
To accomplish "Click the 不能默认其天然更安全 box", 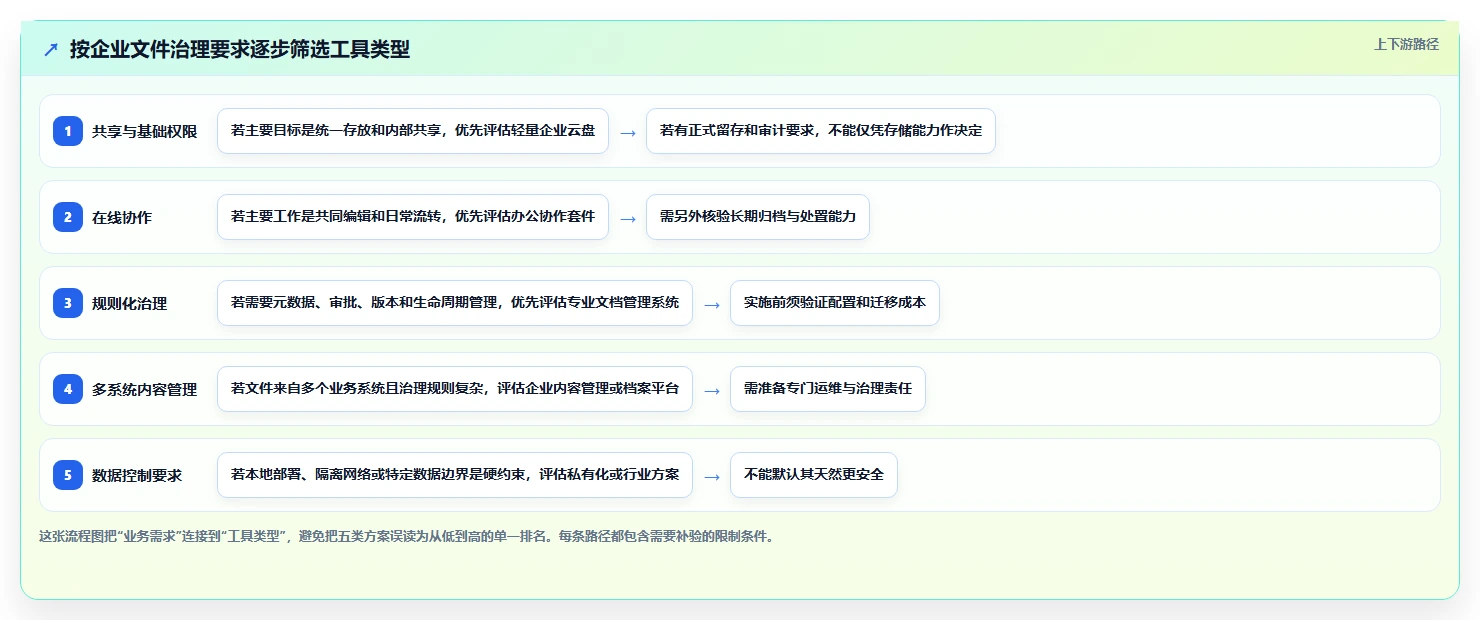I will click(814, 475).
